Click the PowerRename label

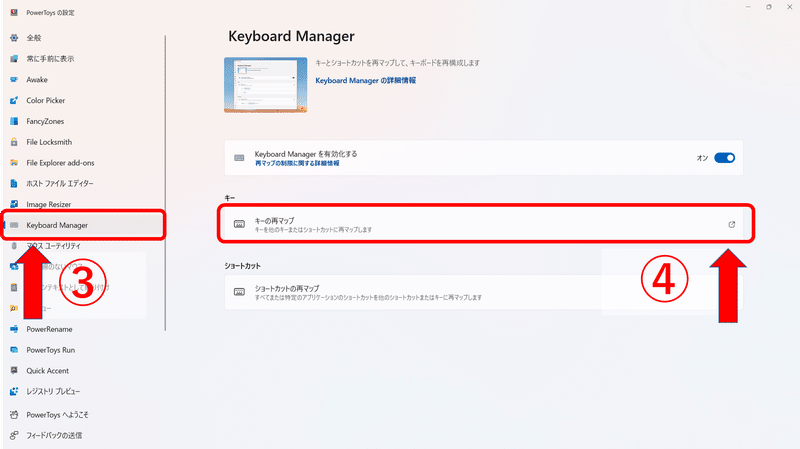(49, 329)
